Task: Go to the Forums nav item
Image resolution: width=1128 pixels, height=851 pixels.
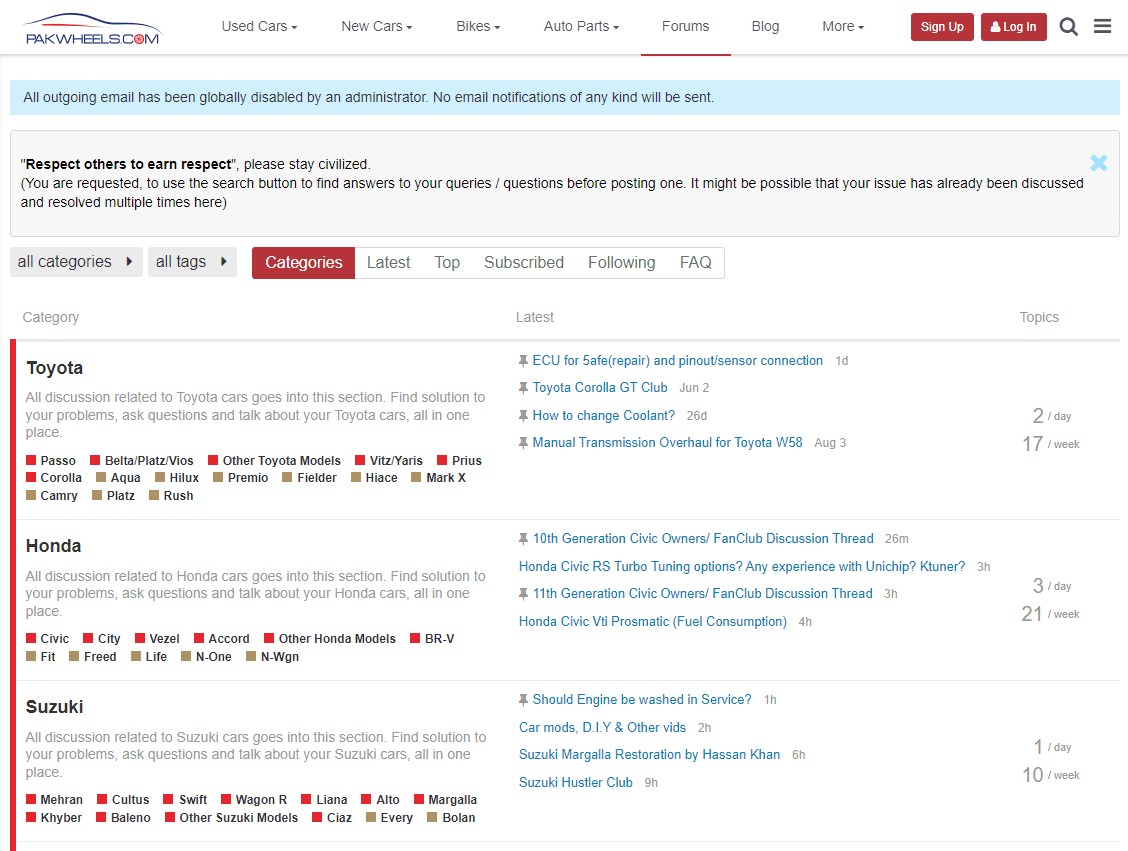Action: [x=686, y=27]
